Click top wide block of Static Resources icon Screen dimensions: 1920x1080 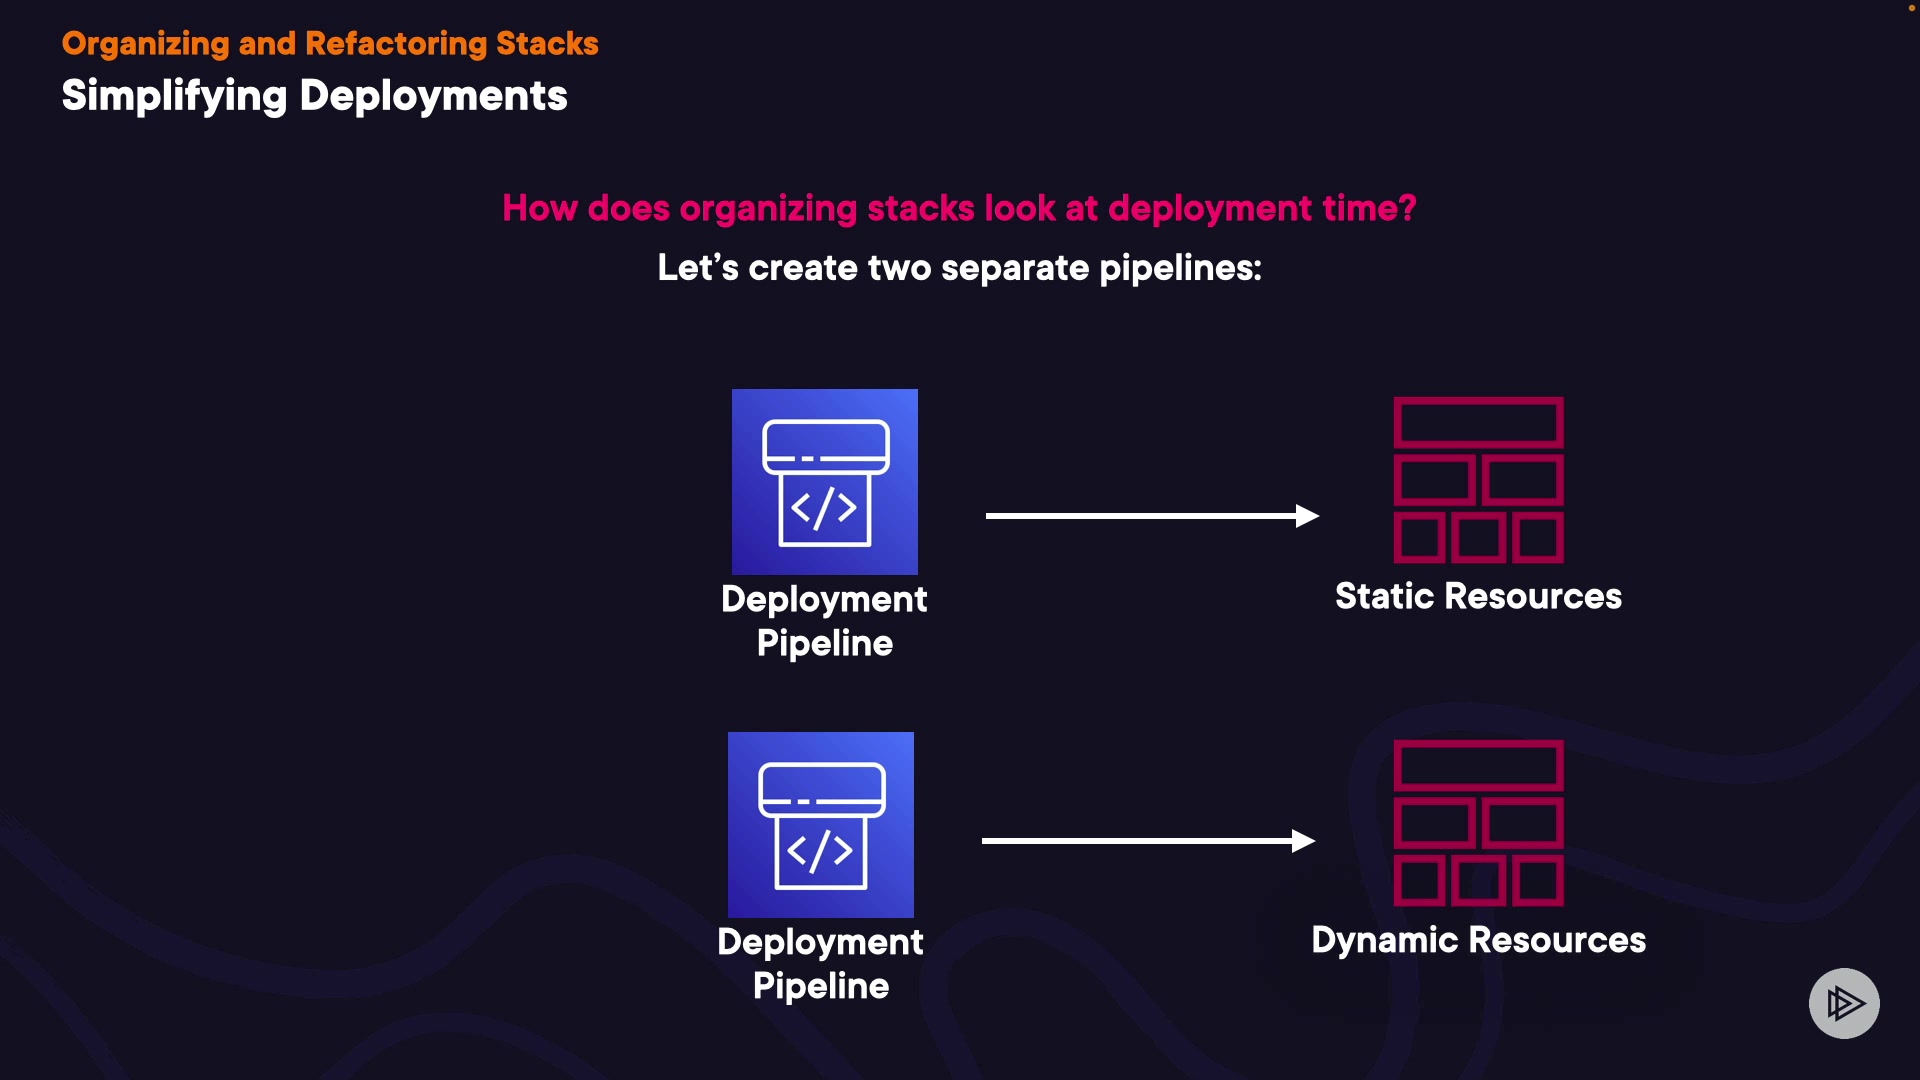[x=1478, y=422]
